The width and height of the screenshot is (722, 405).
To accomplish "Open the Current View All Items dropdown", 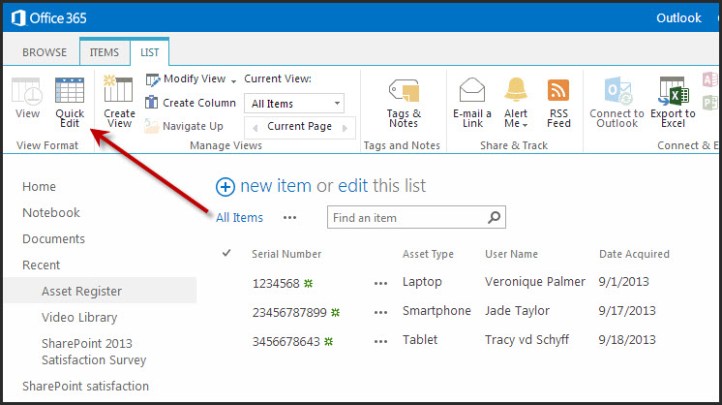I will point(296,103).
